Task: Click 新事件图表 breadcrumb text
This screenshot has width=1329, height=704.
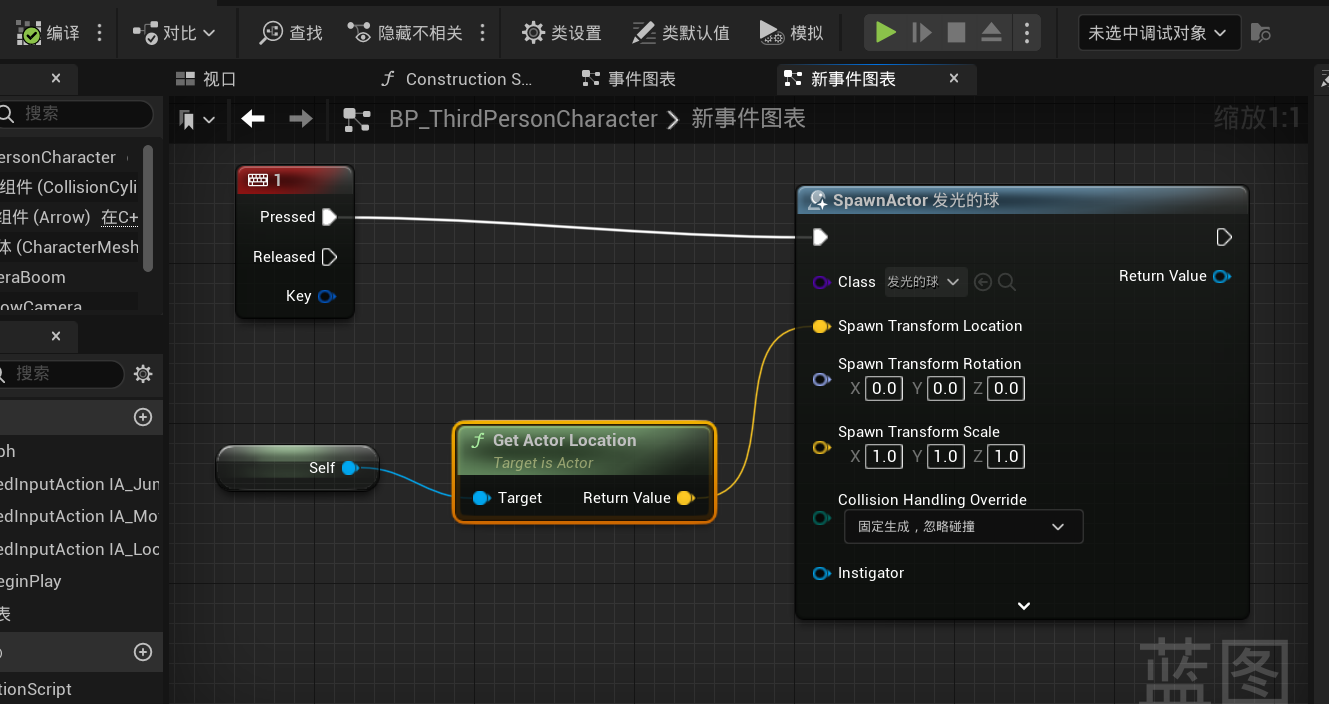Action: point(748,119)
